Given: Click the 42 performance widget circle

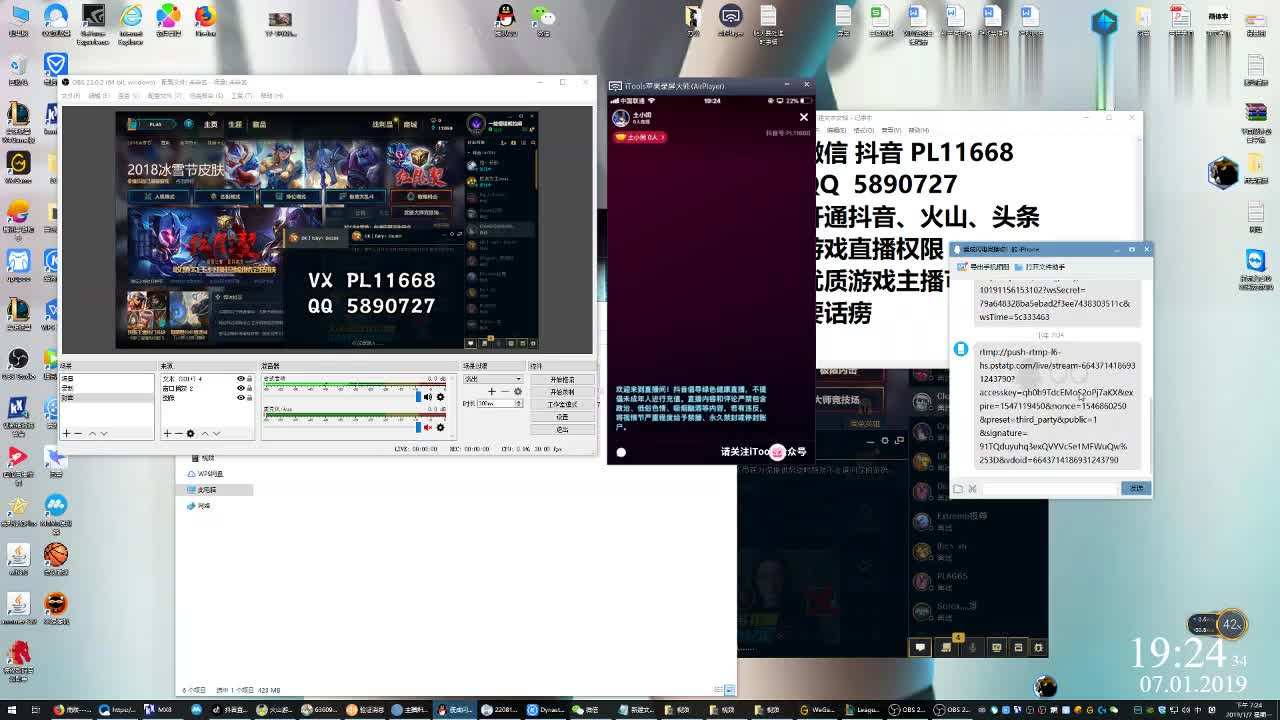Looking at the screenshot, I should pos(1232,625).
